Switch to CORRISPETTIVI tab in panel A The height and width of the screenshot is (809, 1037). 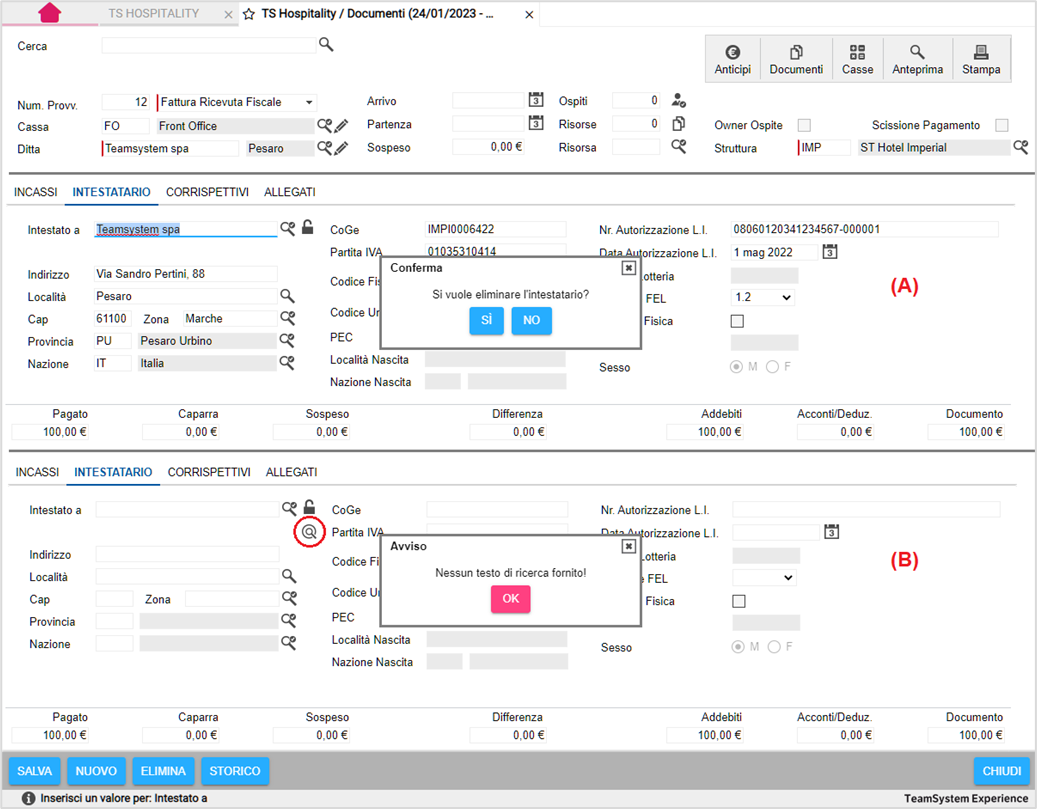click(x=207, y=192)
